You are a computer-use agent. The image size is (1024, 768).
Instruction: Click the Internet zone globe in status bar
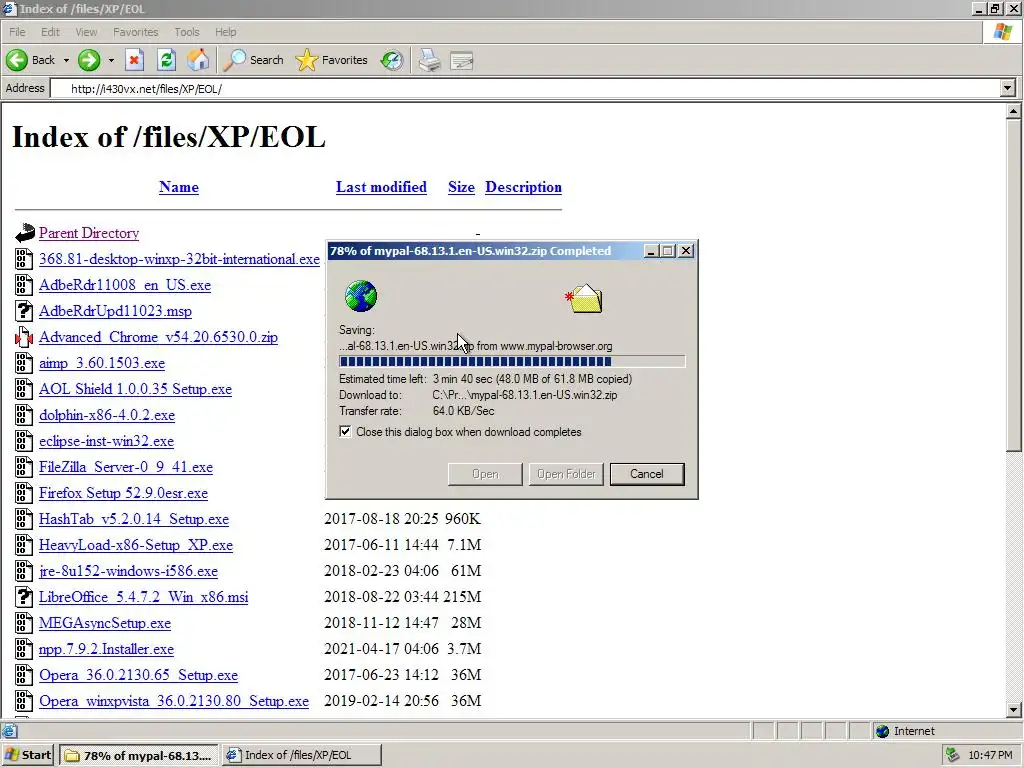(882, 731)
